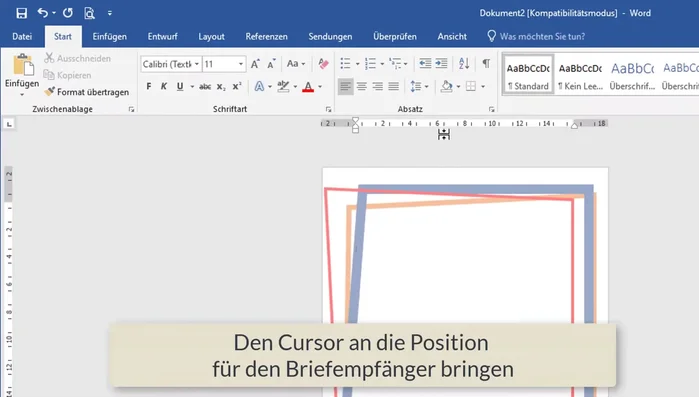Click the 'Was möchten Sie tun?' search box

[x=536, y=37]
